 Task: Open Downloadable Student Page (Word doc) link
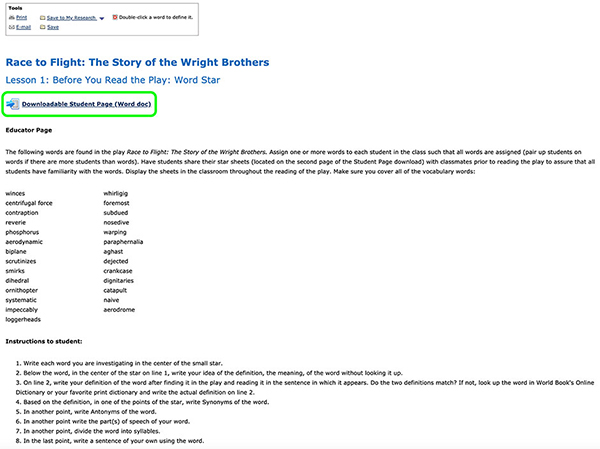86,104
